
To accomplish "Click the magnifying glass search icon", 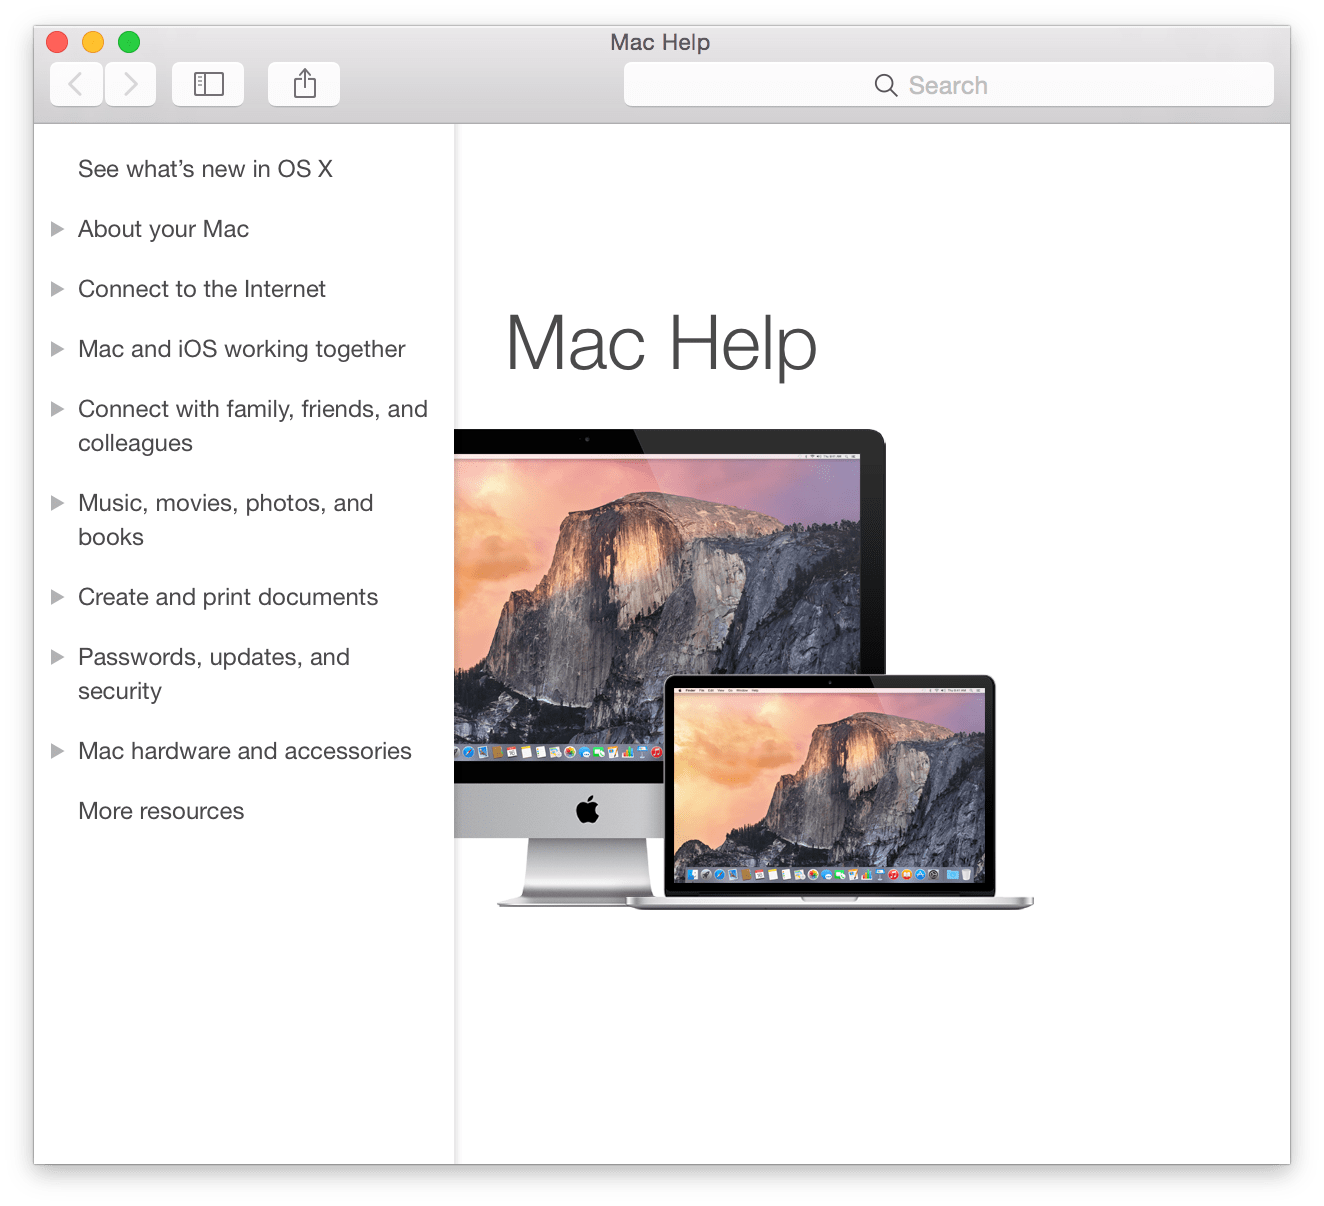I will coord(886,85).
